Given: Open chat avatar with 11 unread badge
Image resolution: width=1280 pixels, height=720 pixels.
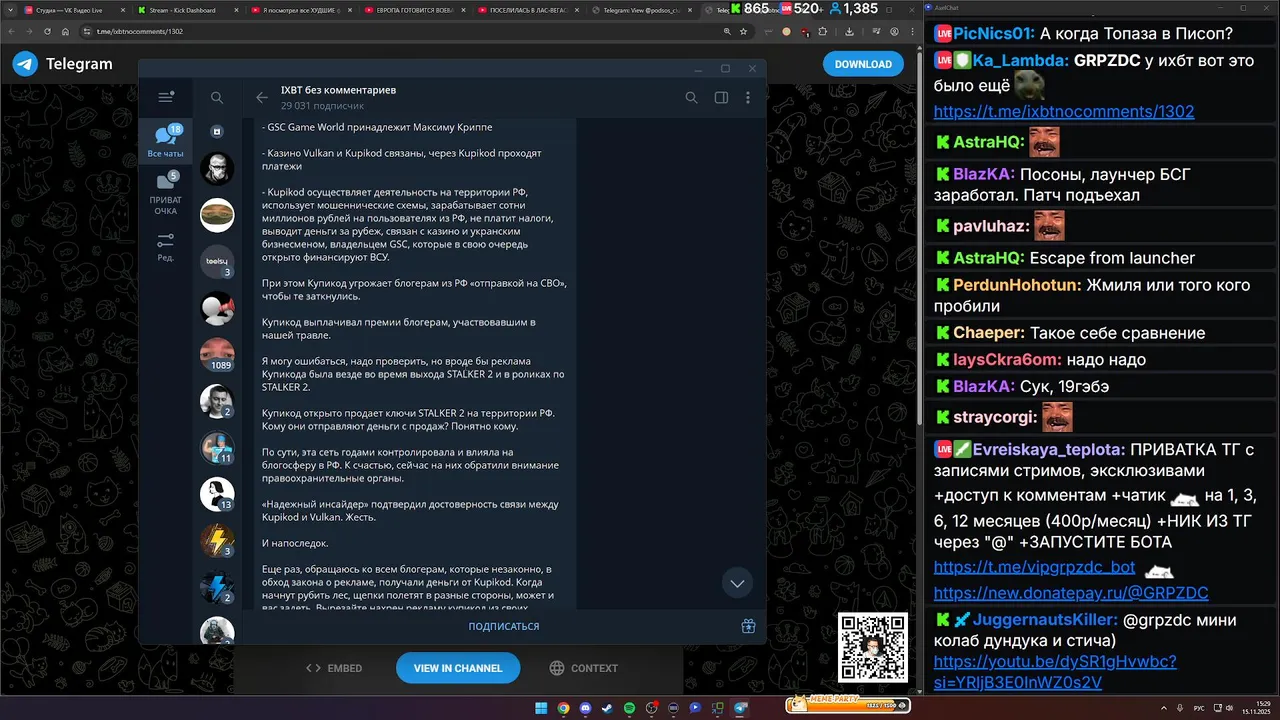Looking at the screenshot, I should coord(217,447).
